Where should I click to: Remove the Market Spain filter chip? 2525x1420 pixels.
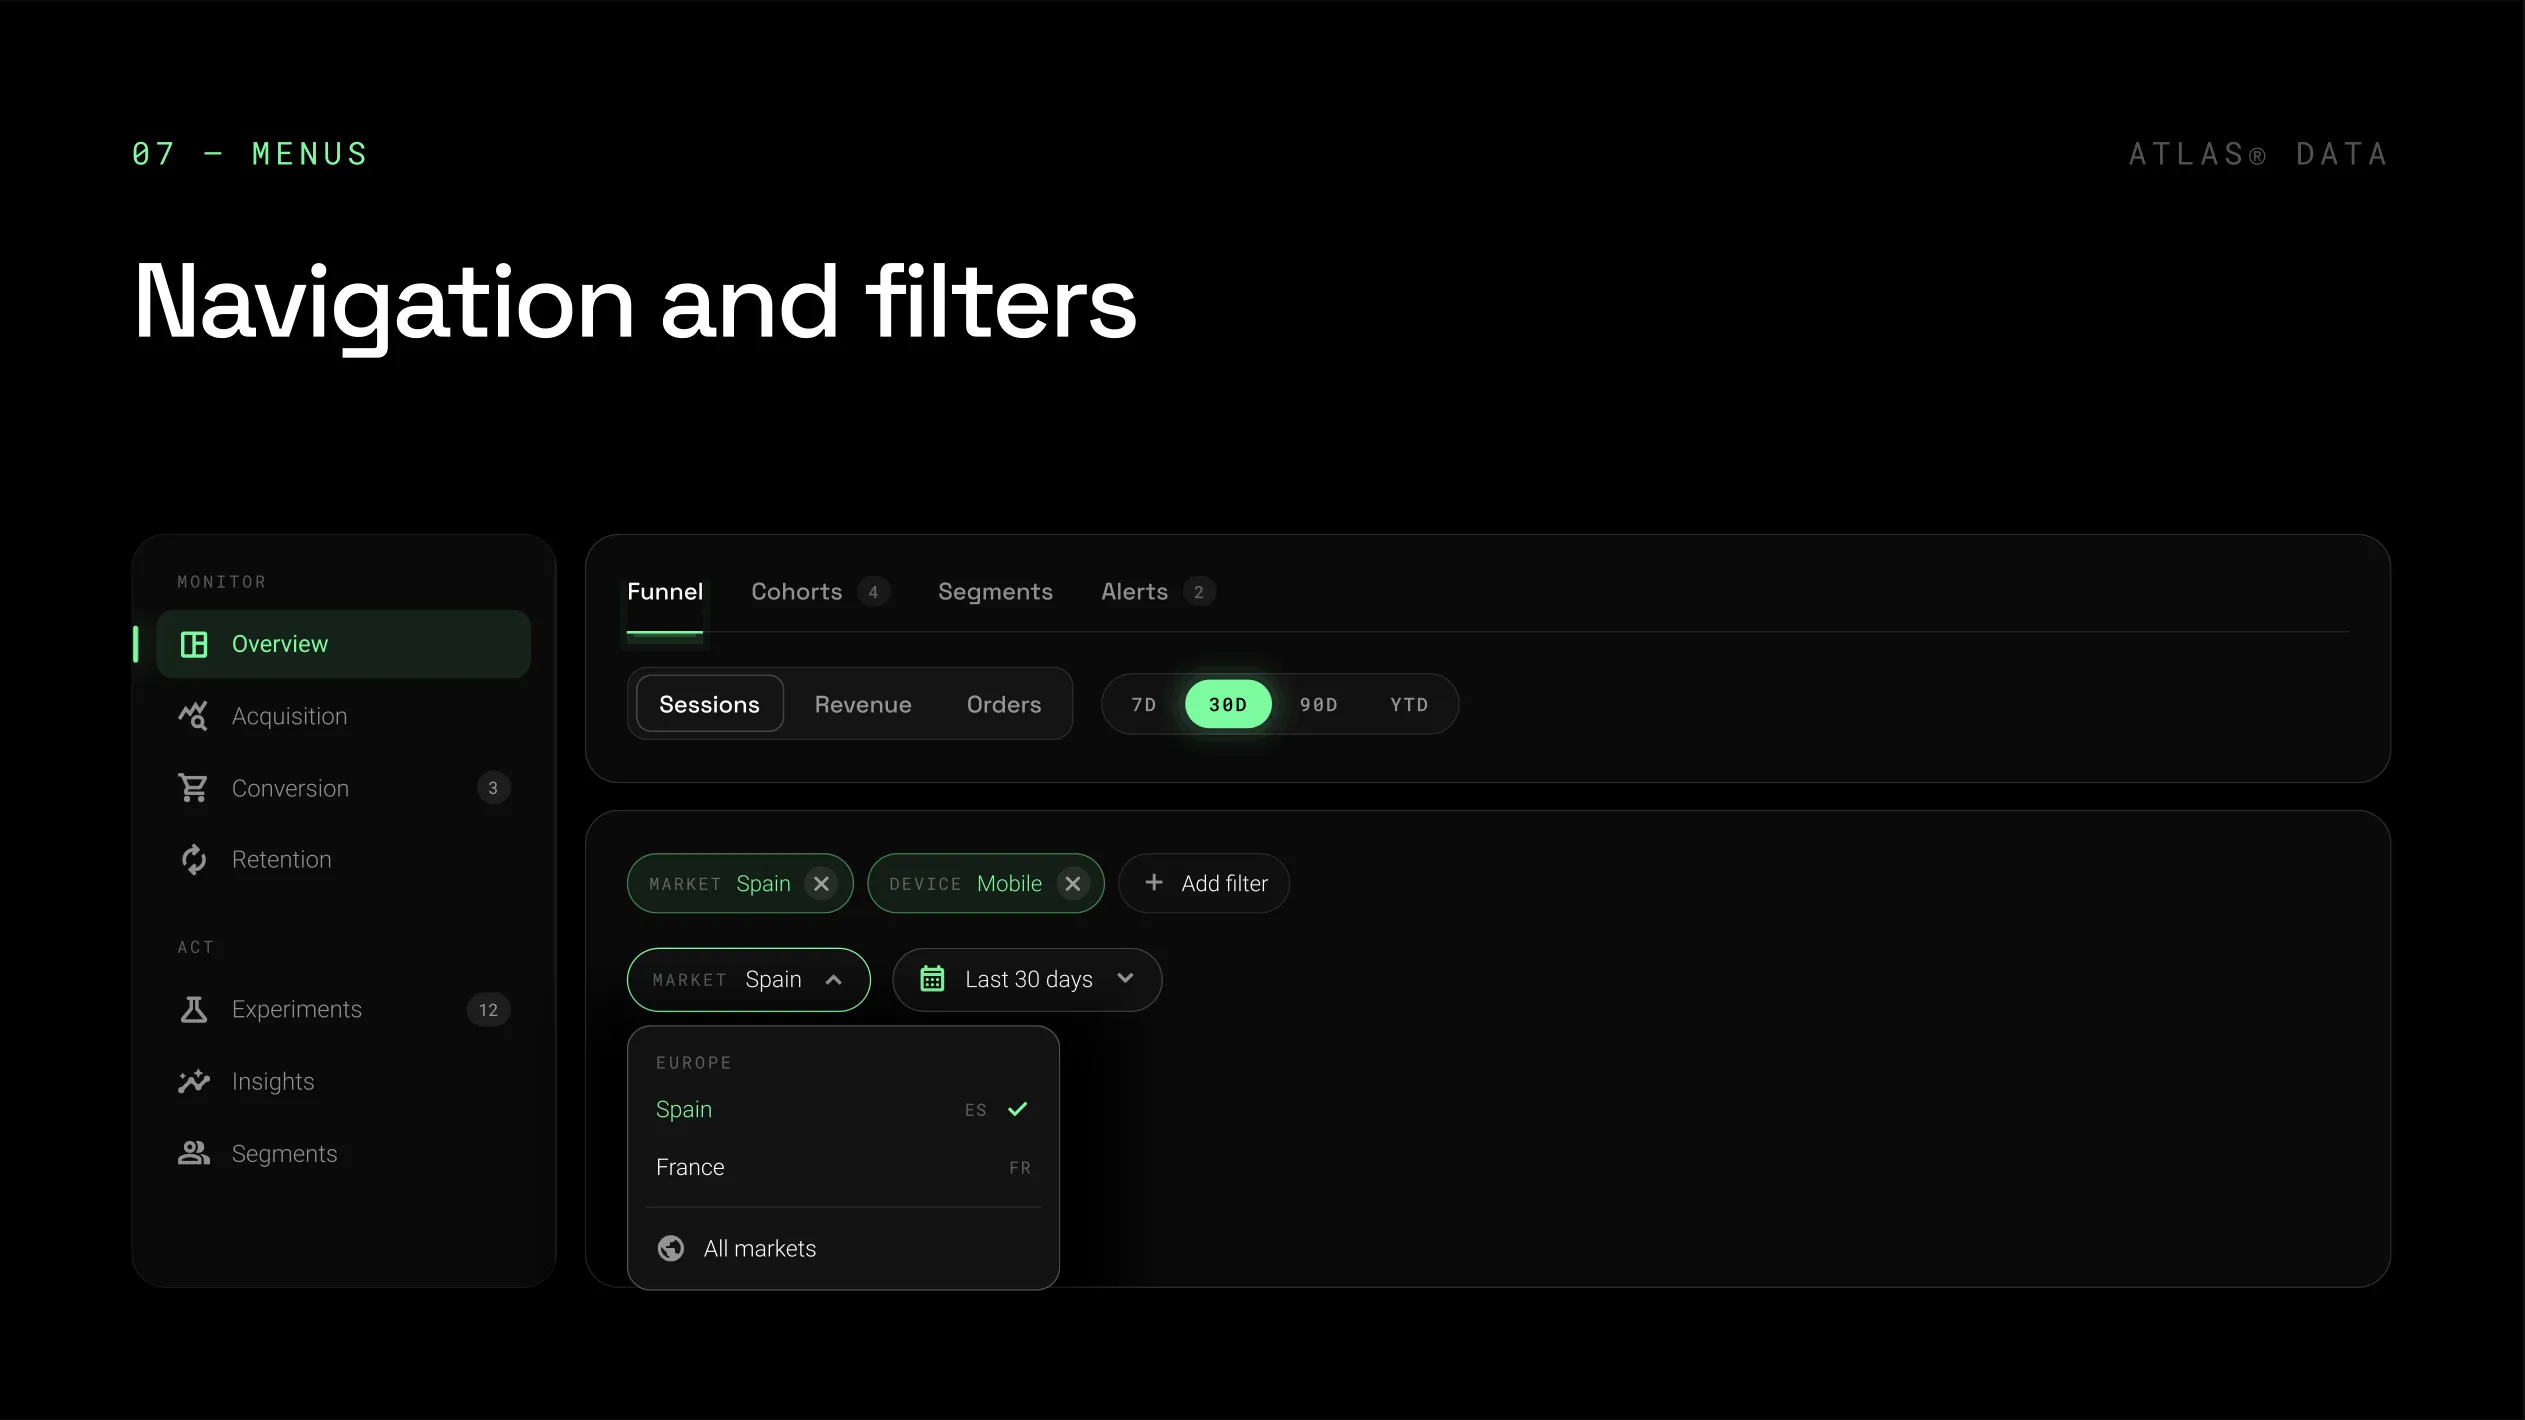821,884
